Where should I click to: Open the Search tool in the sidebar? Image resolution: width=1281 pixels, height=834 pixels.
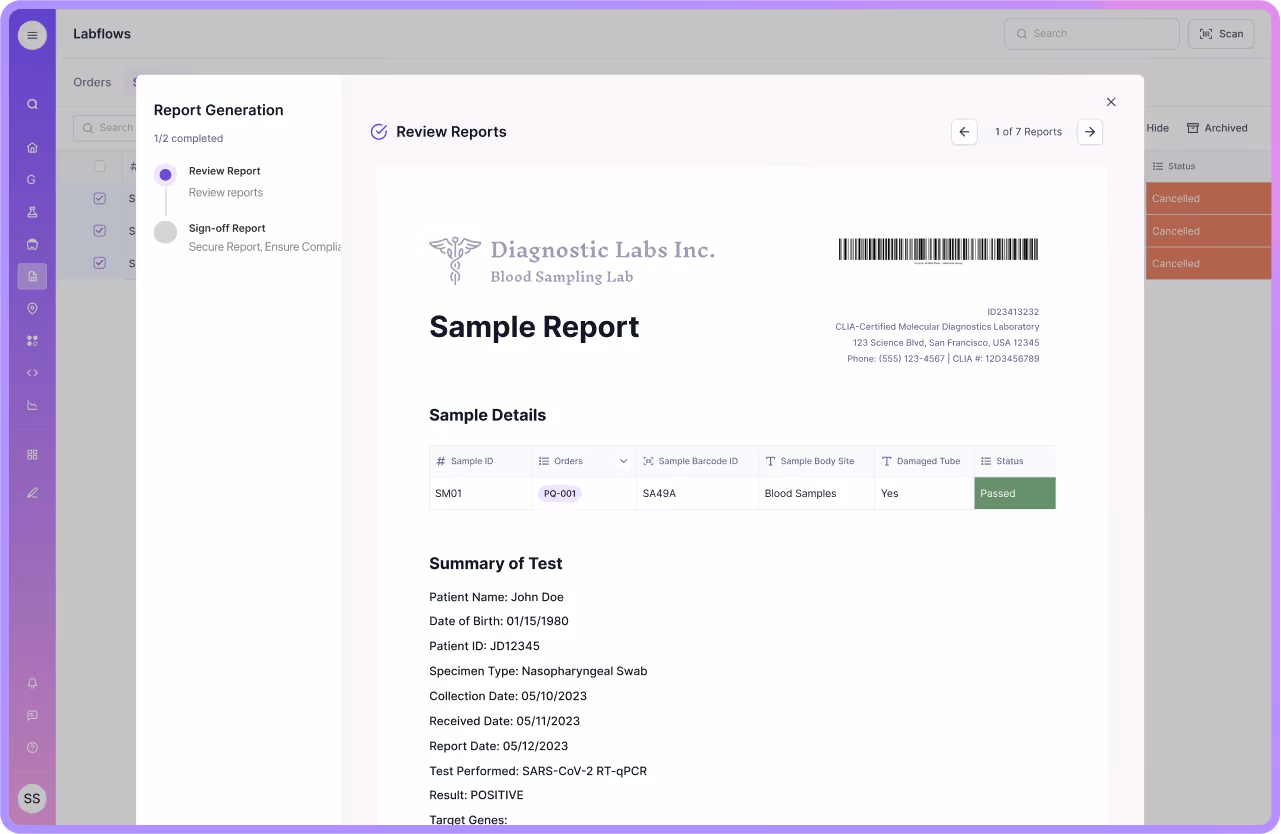[x=32, y=103]
